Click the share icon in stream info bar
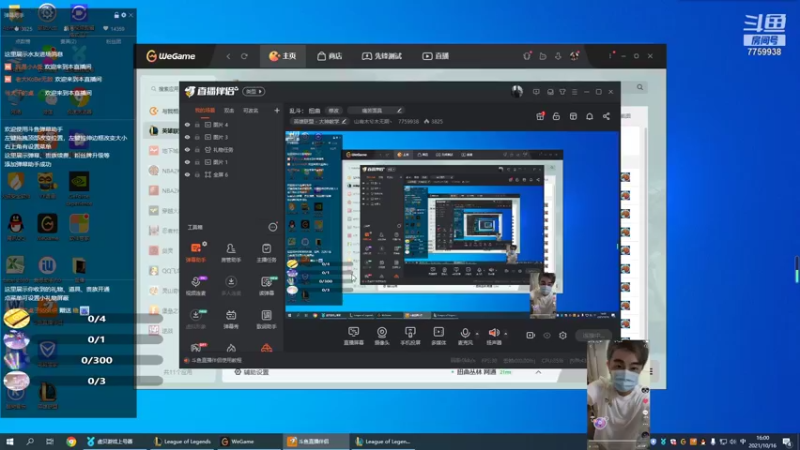 606,116
